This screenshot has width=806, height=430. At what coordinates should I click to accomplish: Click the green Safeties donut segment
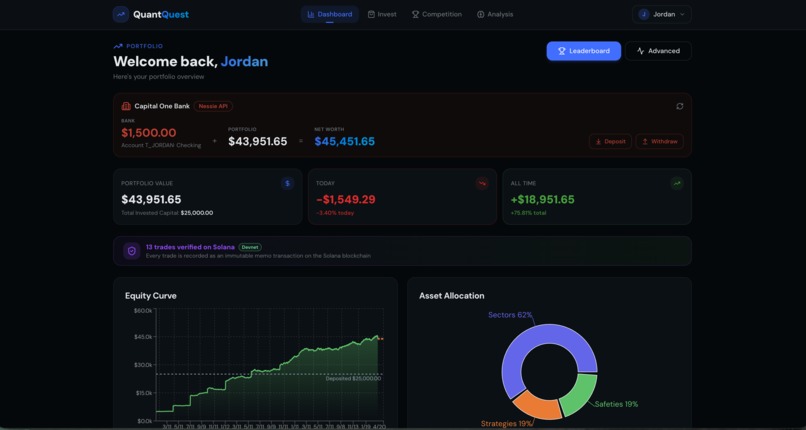[x=582, y=393]
